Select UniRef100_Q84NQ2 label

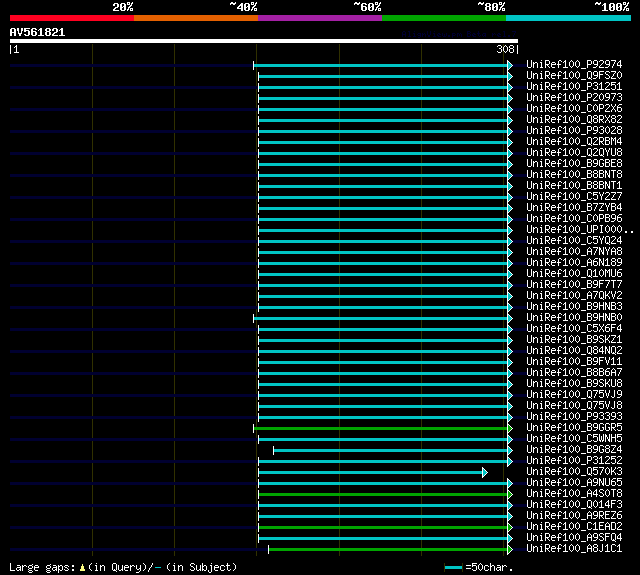(x=574, y=351)
